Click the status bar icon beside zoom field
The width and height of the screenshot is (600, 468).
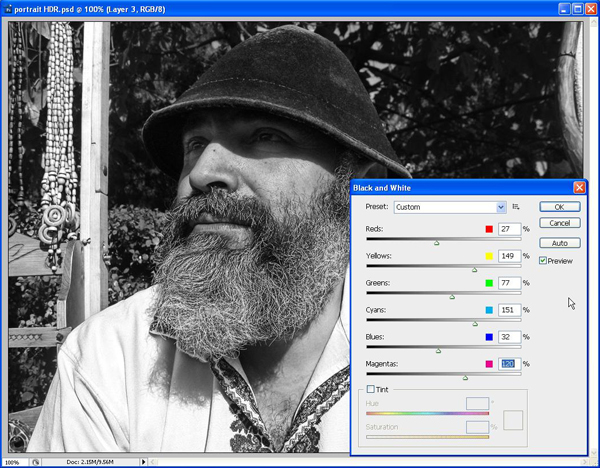pyautogui.click(x=36, y=462)
